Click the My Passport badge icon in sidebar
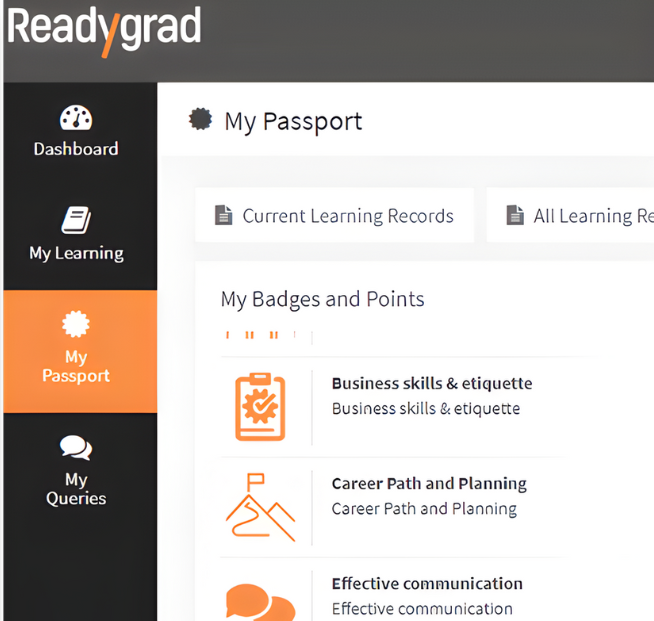 tap(76, 323)
